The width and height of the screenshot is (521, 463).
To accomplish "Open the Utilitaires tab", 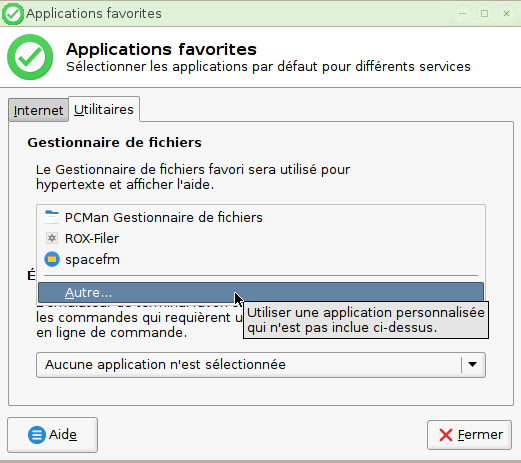I will pyautogui.click(x=104, y=109).
